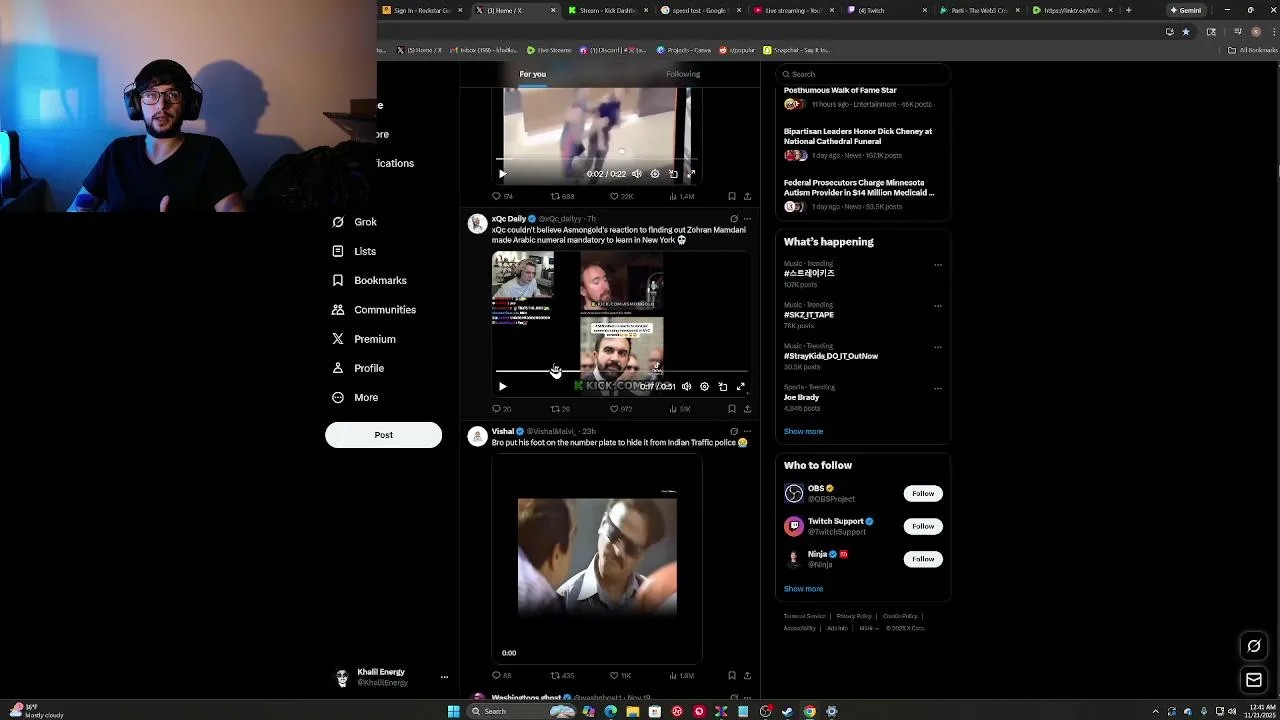Screen dimensions: 1280x720
Task: Mute the top 0:22 video
Action: pyautogui.click(x=637, y=174)
